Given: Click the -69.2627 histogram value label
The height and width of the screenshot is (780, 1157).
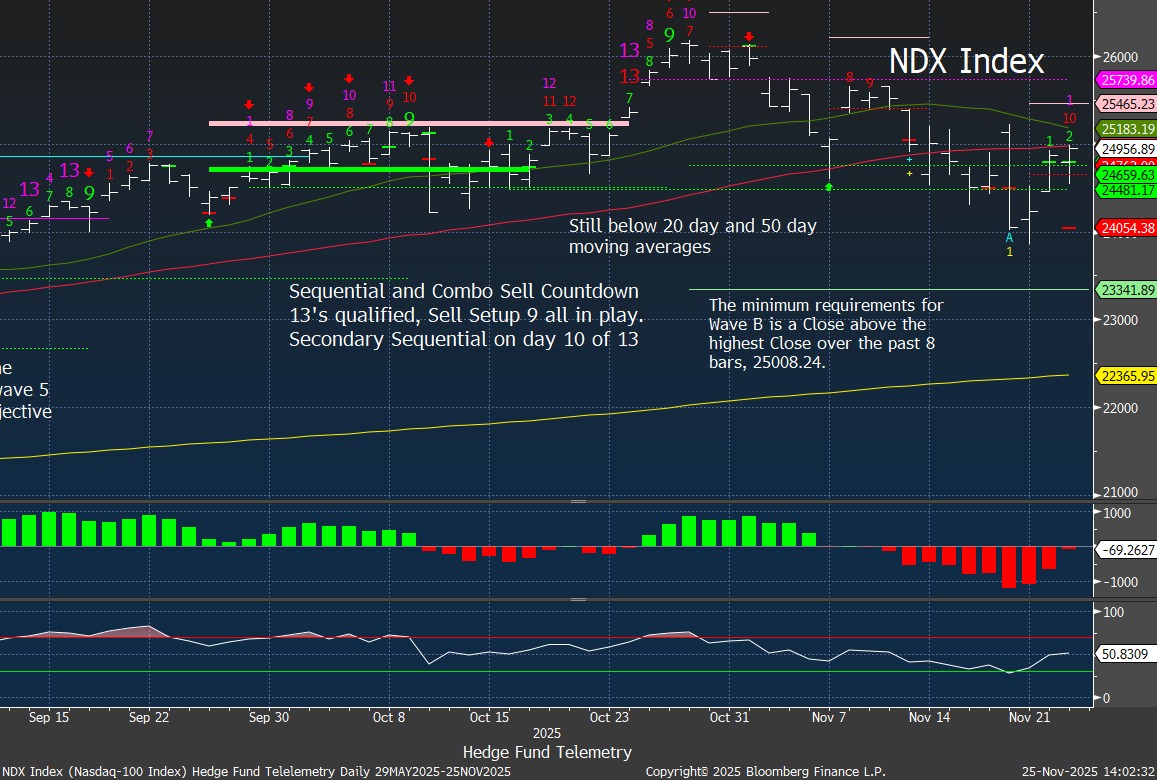Looking at the screenshot, I should point(1127,548).
